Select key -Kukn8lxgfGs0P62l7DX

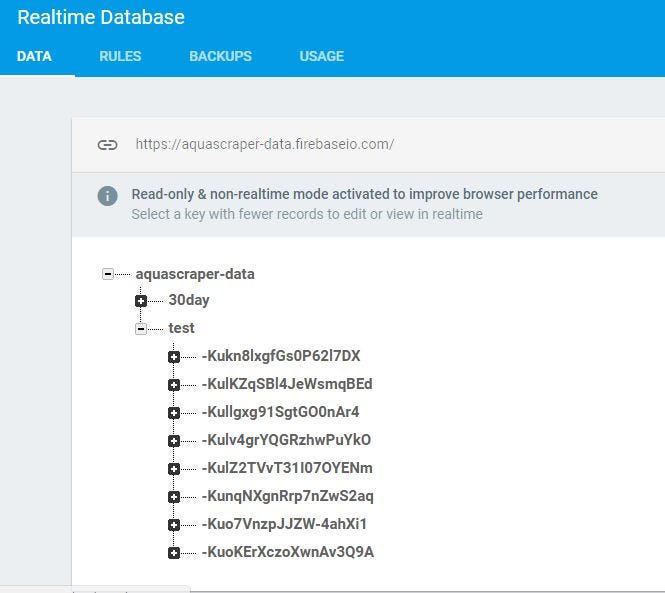click(x=281, y=356)
